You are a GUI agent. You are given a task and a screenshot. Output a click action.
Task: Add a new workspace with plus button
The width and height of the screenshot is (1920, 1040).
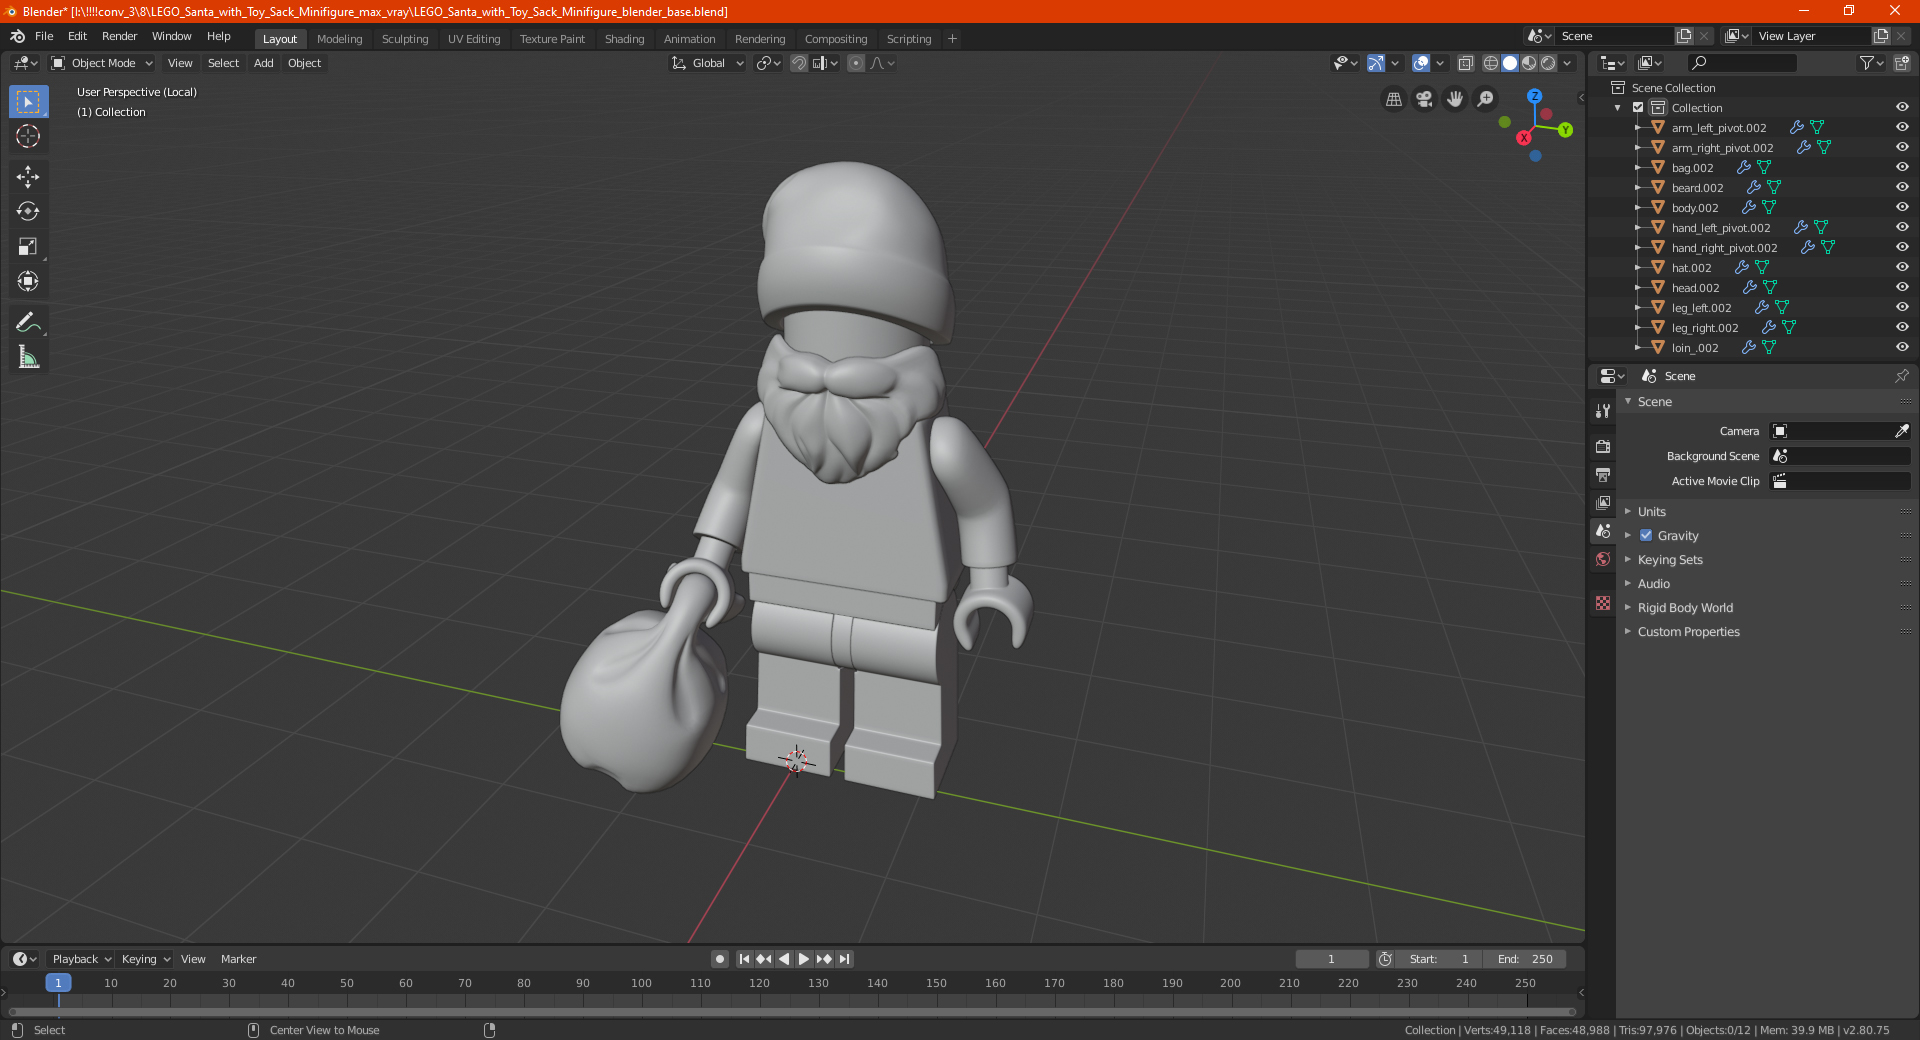952,39
